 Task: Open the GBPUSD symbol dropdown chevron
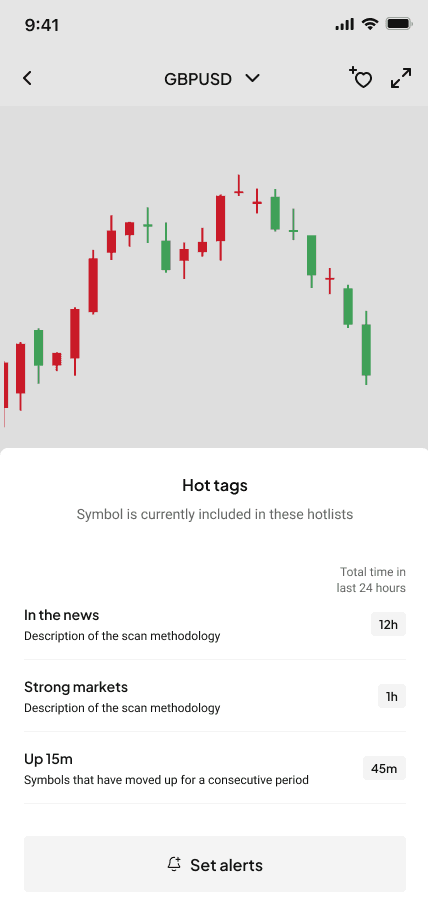(253, 78)
